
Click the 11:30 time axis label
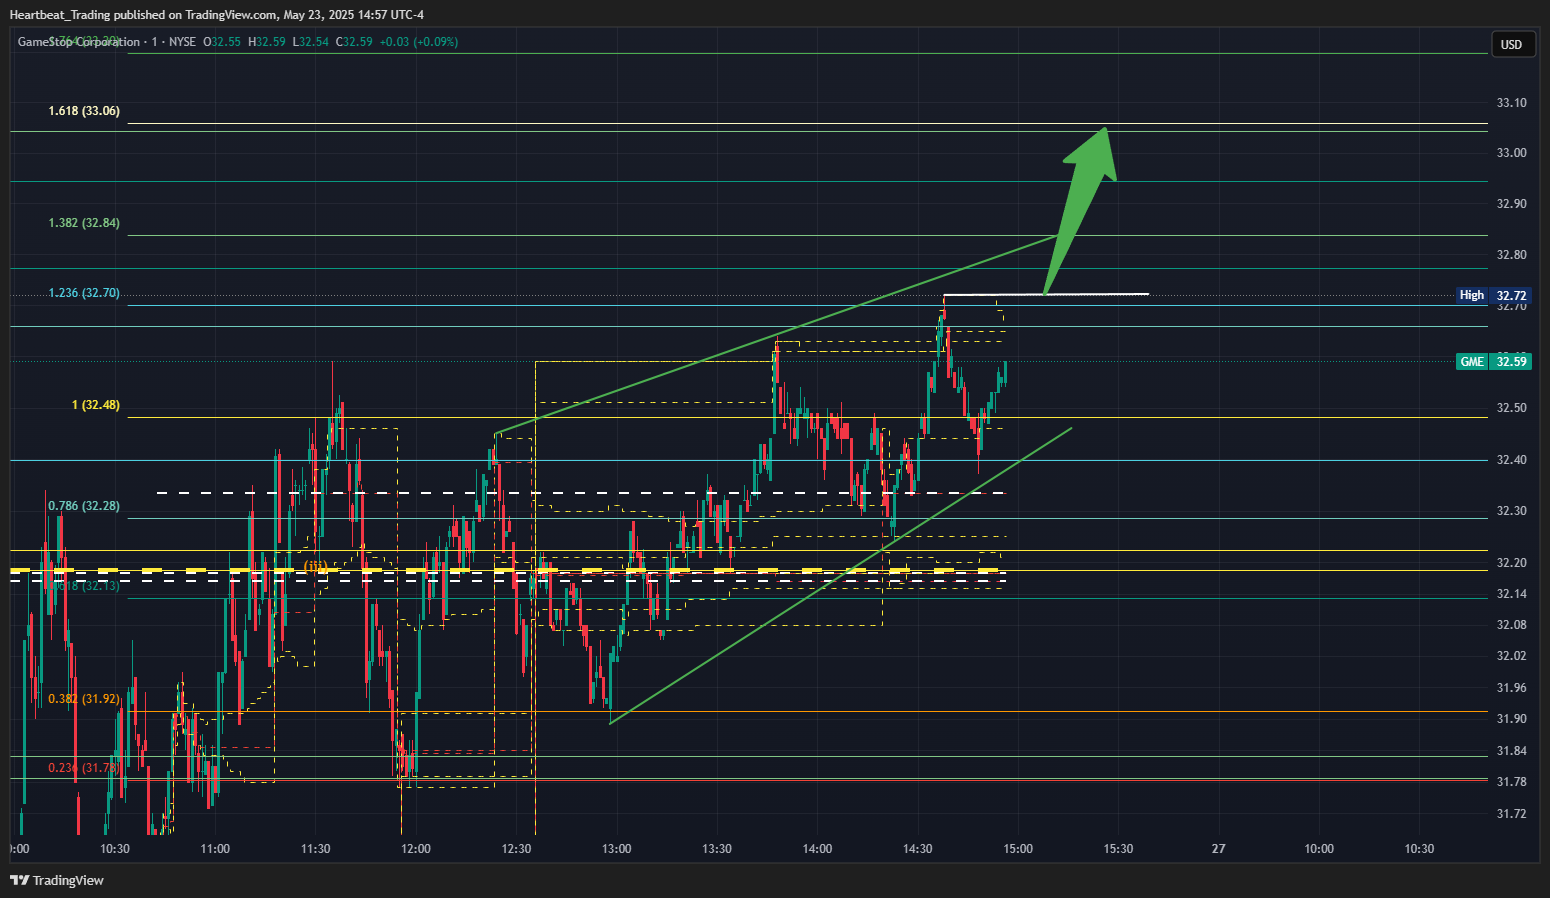pos(315,849)
